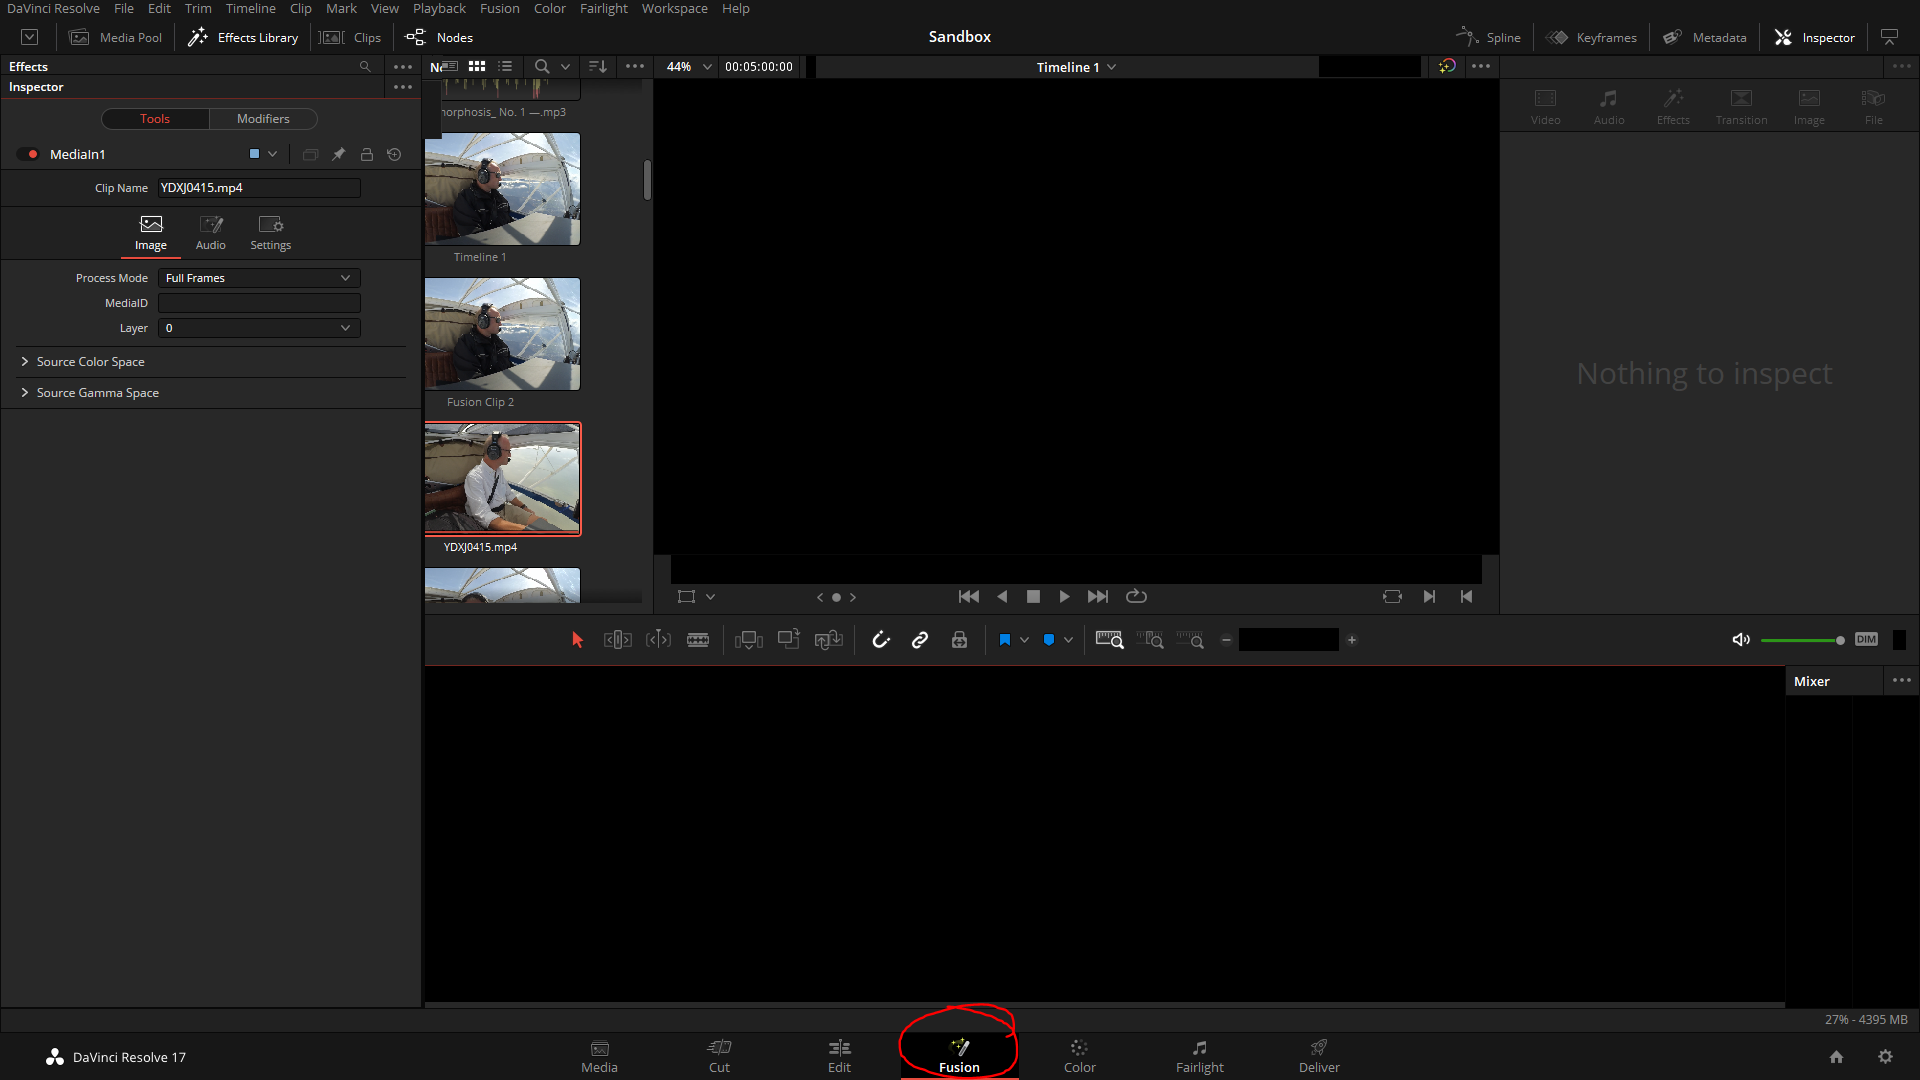The height and width of the screenshot is (1080, 1920).
Task: Stop playback in the viewer
Action: 1033,597
